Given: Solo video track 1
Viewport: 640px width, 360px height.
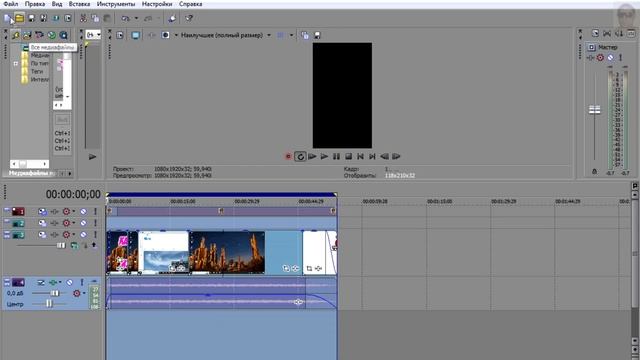Looking at the screenshot, I should tap(95, 211).
